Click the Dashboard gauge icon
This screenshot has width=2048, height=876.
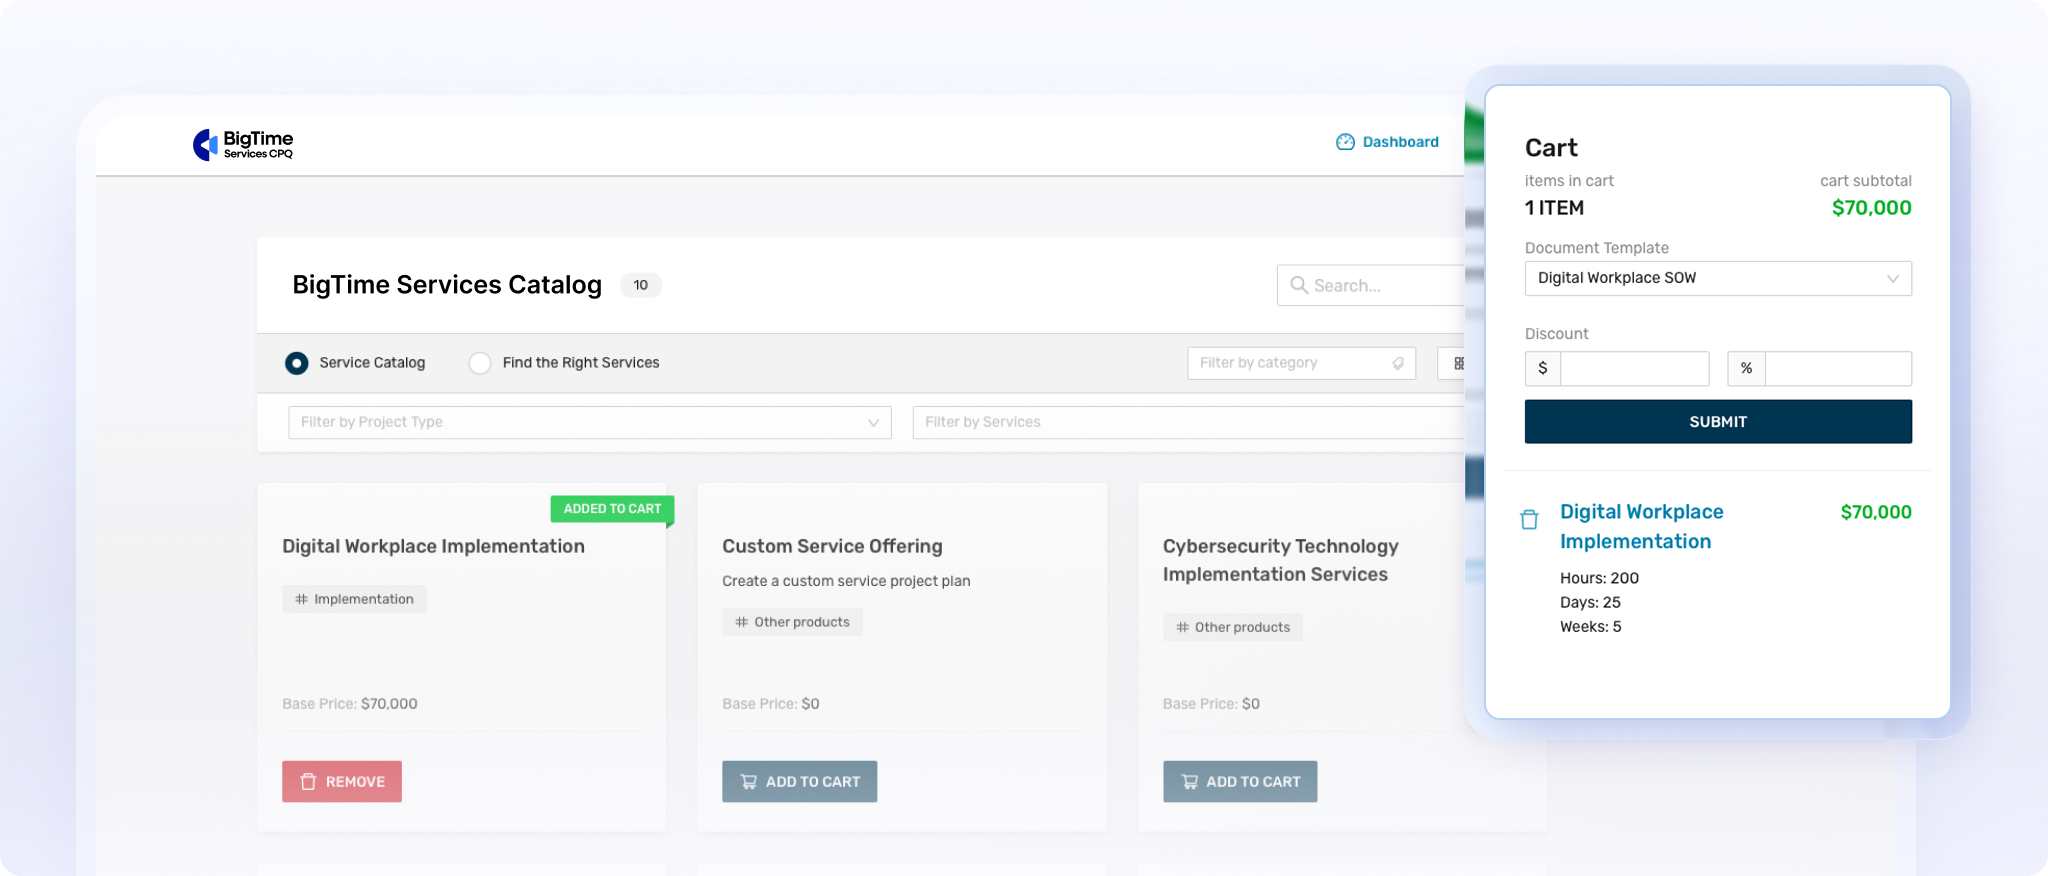1345,142
